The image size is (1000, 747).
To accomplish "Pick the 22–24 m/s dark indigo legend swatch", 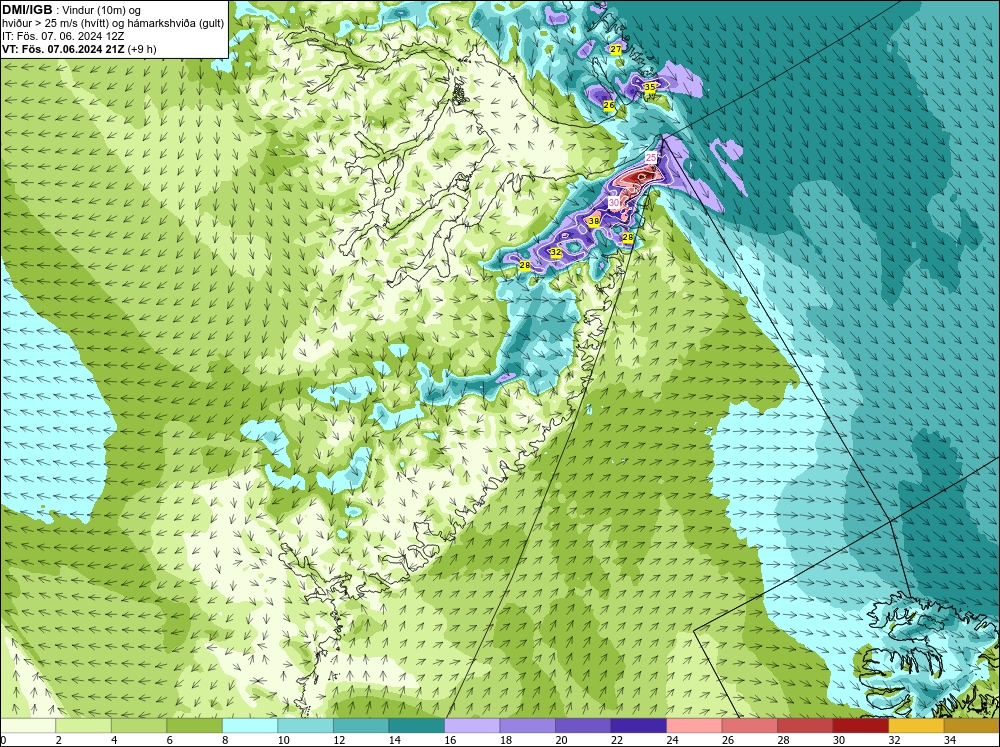I will point(638,725).
